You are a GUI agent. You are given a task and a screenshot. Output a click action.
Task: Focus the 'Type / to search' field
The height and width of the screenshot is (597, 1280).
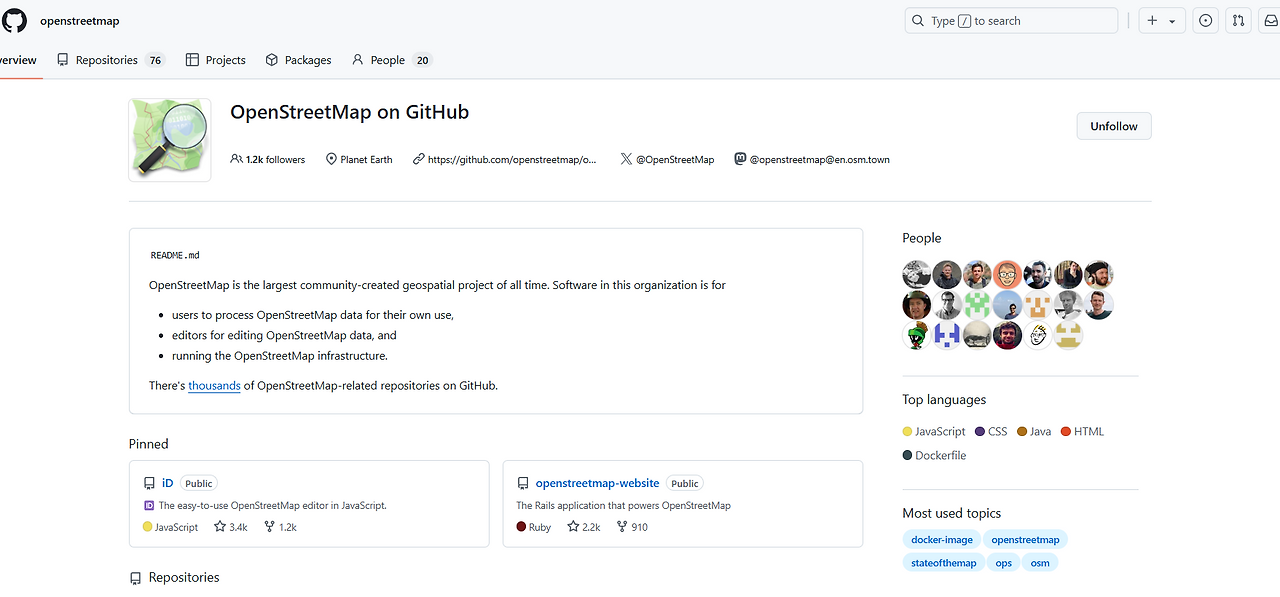[x=1011, y=21]
